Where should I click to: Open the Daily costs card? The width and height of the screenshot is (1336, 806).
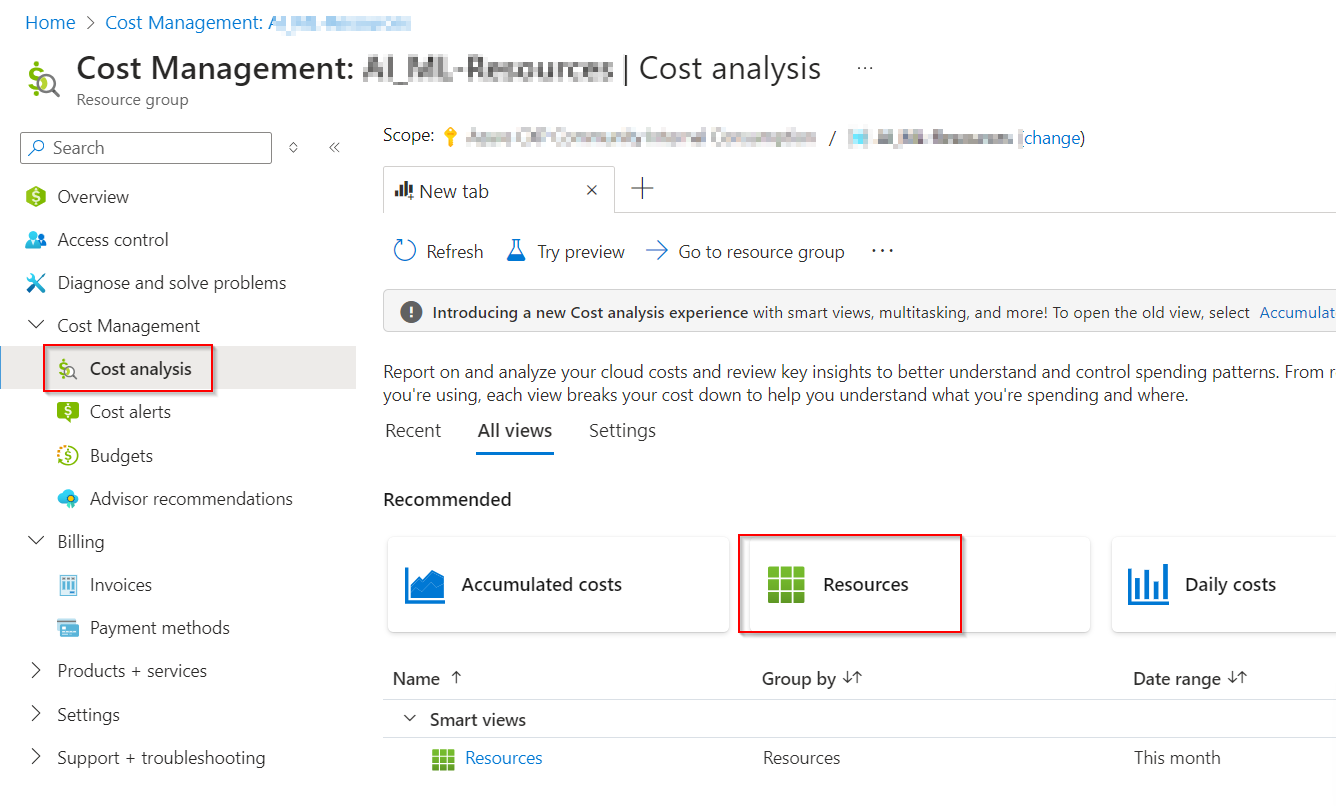point(1223,585)
